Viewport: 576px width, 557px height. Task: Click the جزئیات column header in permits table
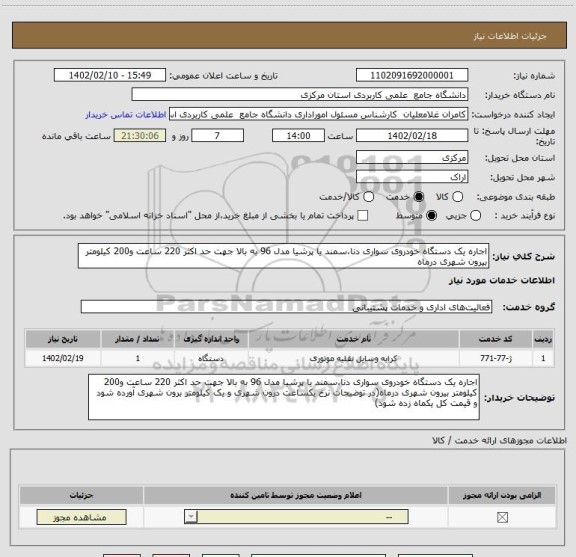pos(82,495)
